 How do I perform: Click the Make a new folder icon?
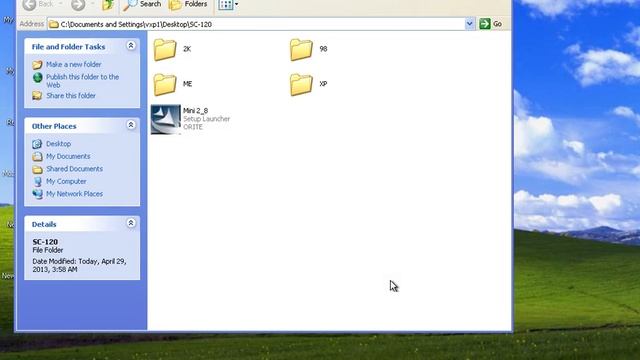[37, 65]
